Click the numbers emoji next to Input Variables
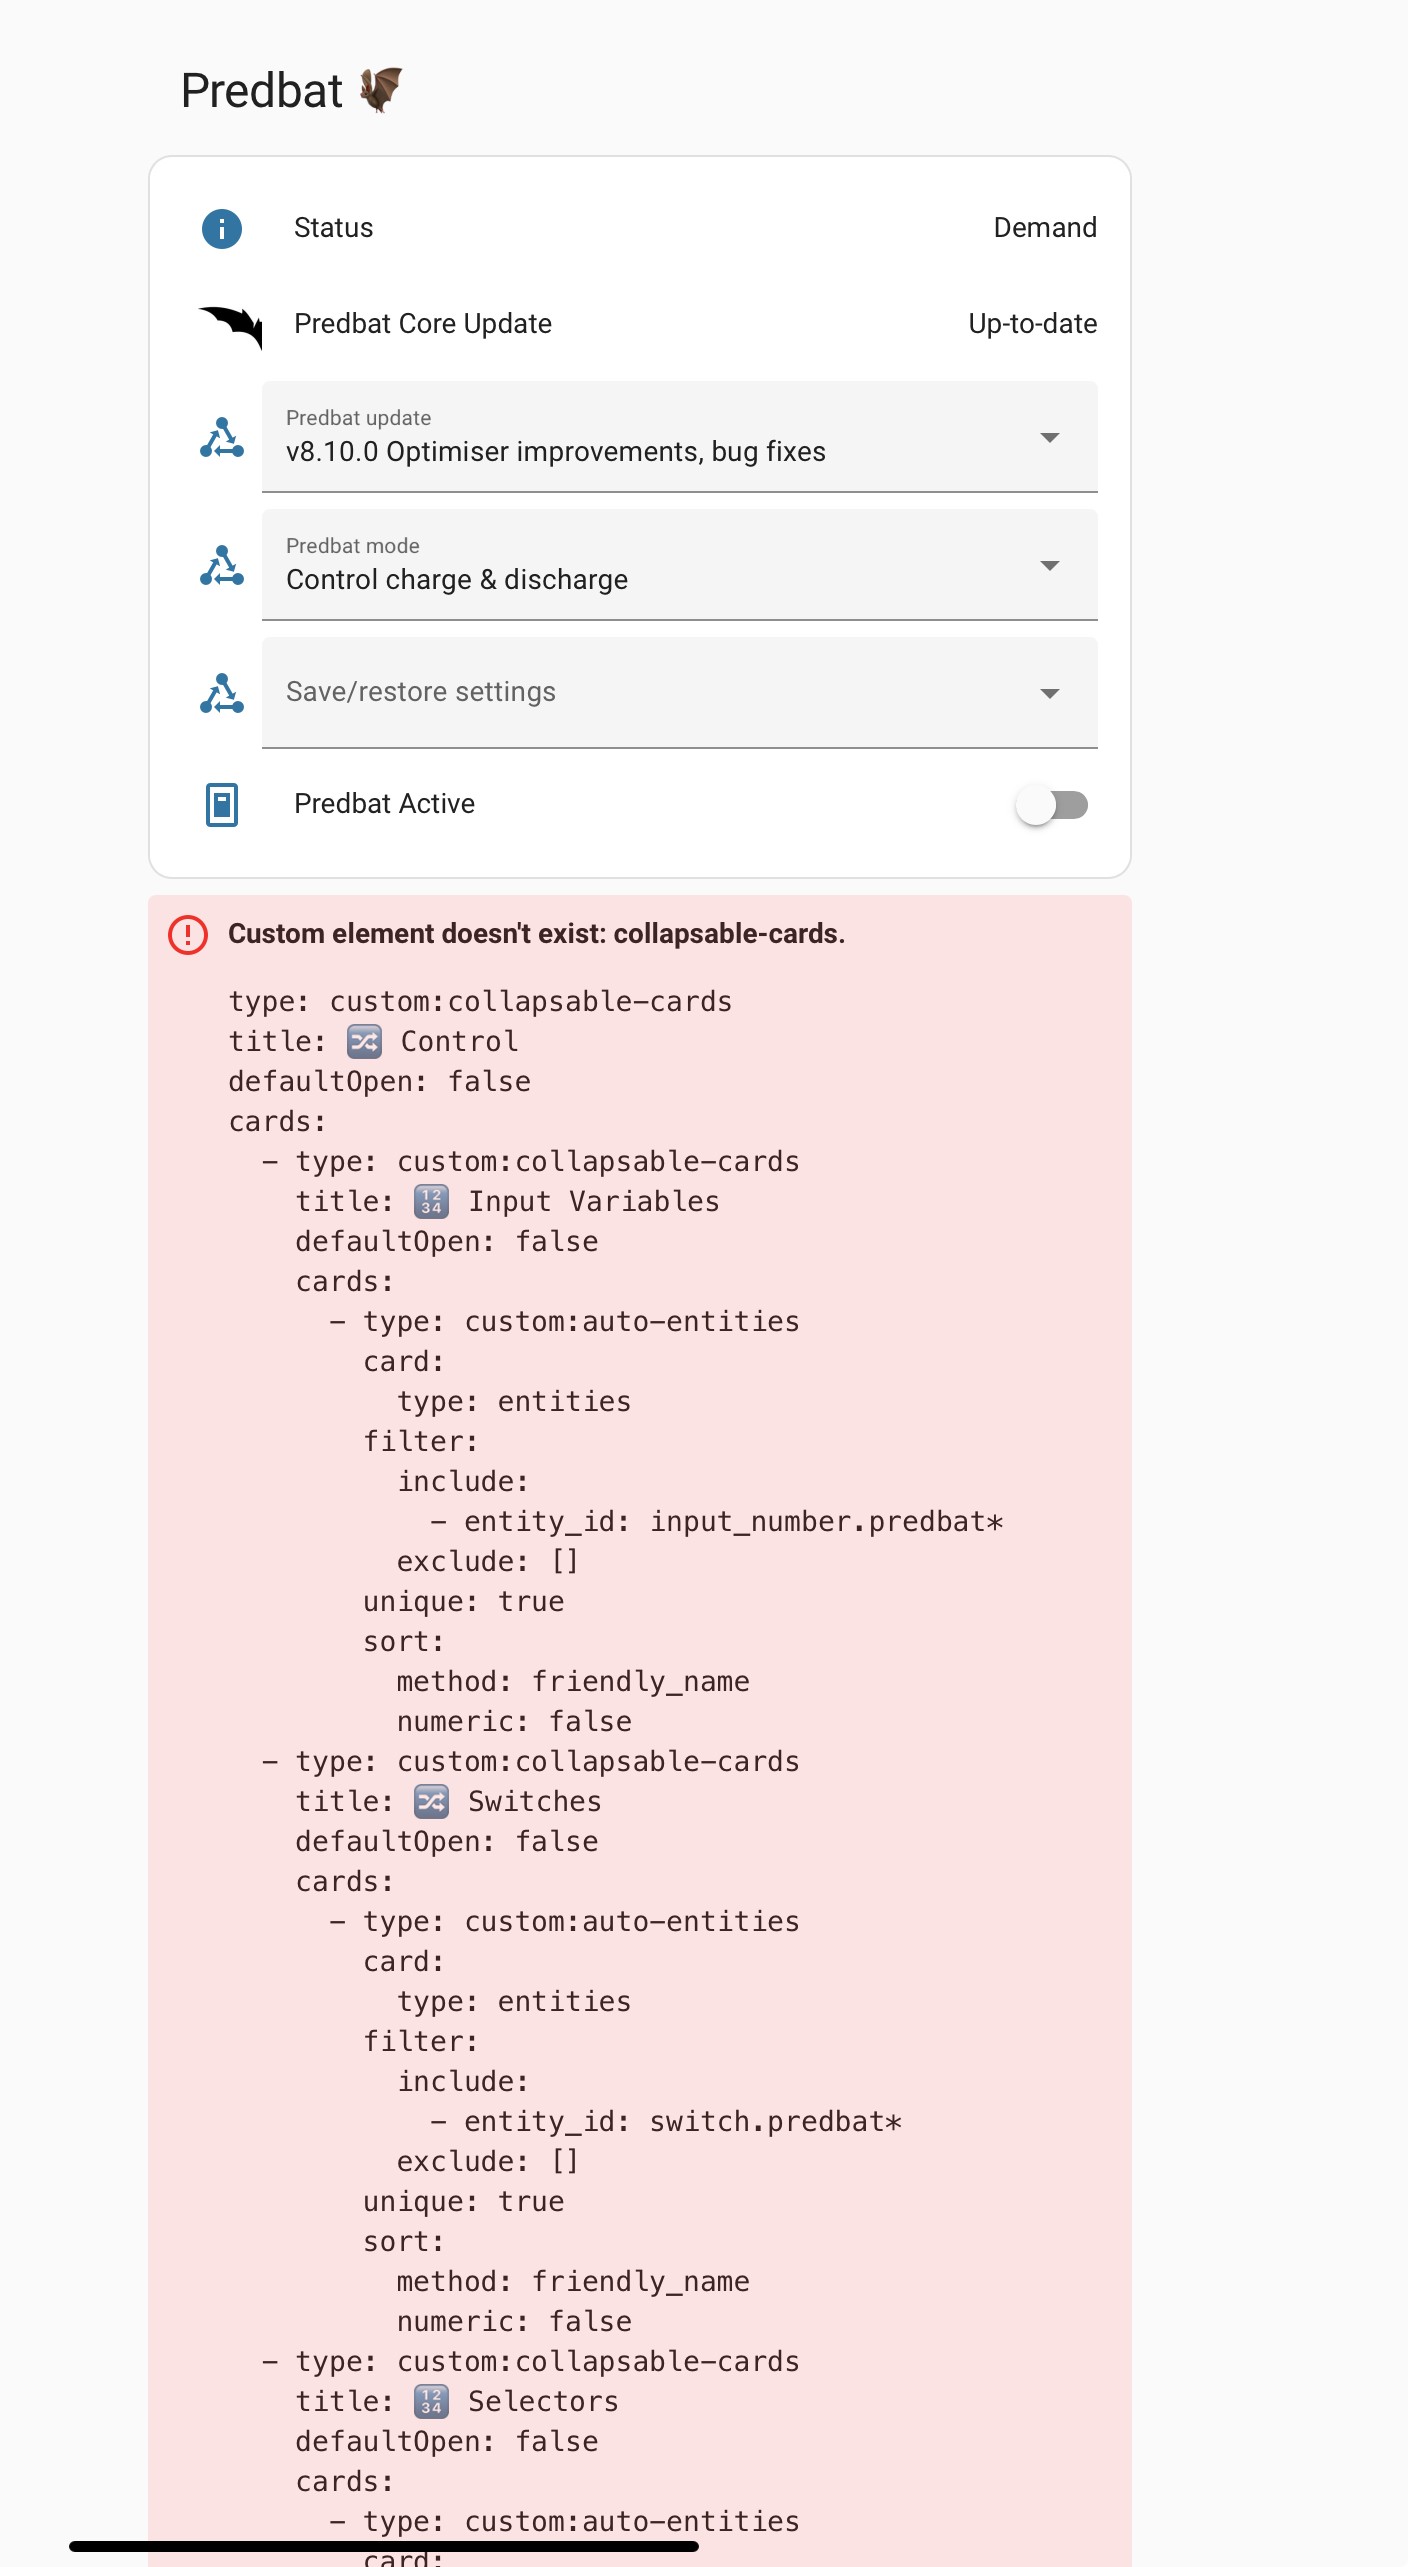Screen dimensions: 1408x2567 point(431,1202)
